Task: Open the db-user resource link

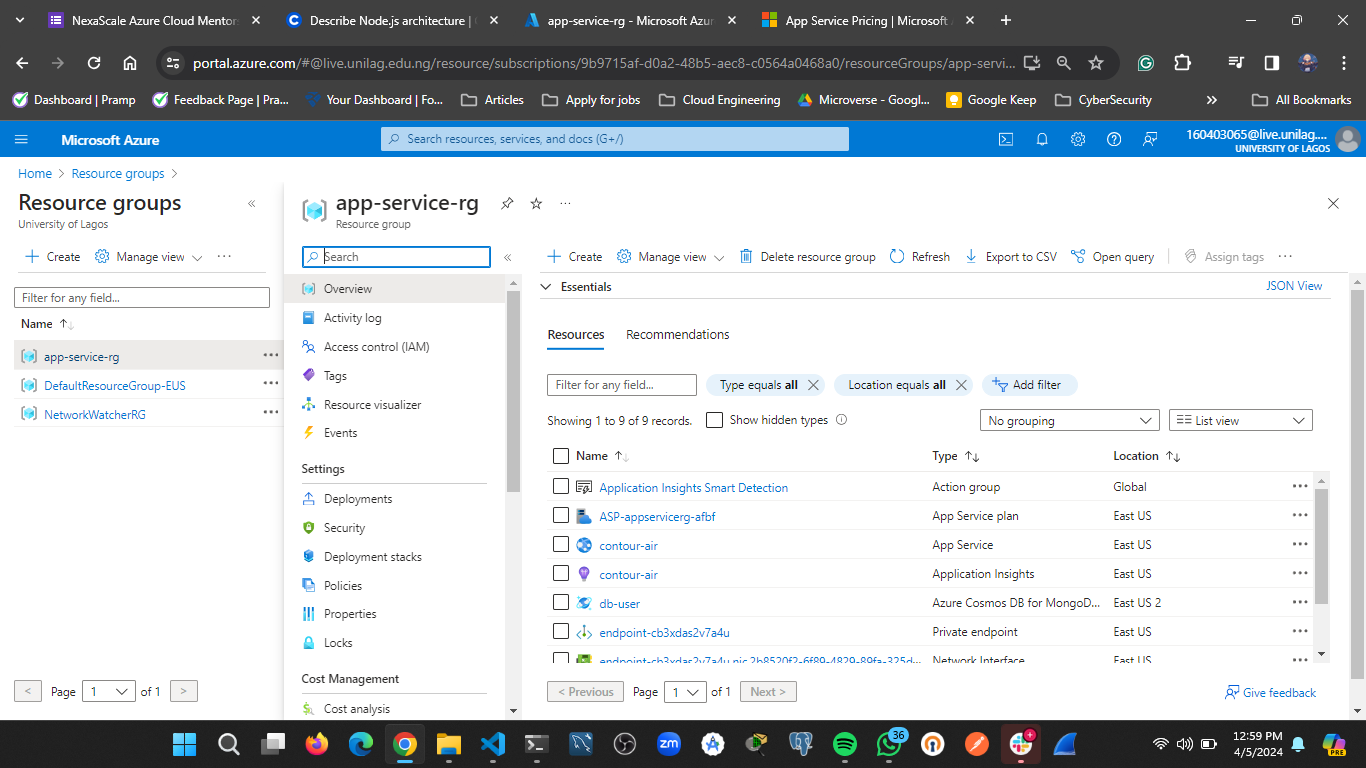Action: (x=620, y=604)
